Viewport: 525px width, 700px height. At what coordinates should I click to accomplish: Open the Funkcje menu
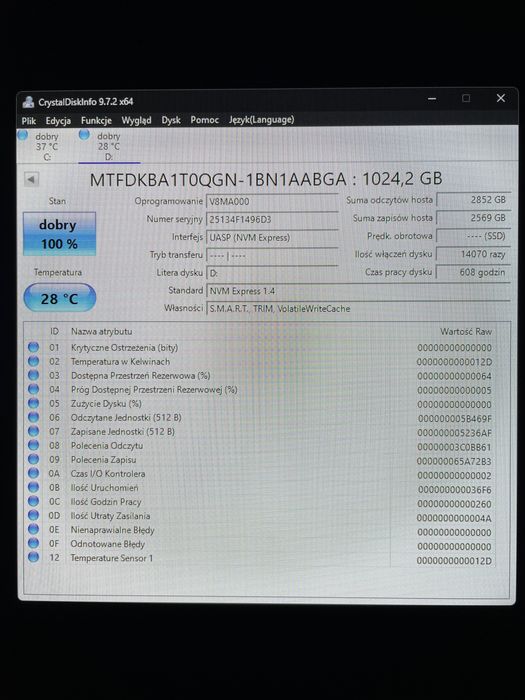point(96,121)
